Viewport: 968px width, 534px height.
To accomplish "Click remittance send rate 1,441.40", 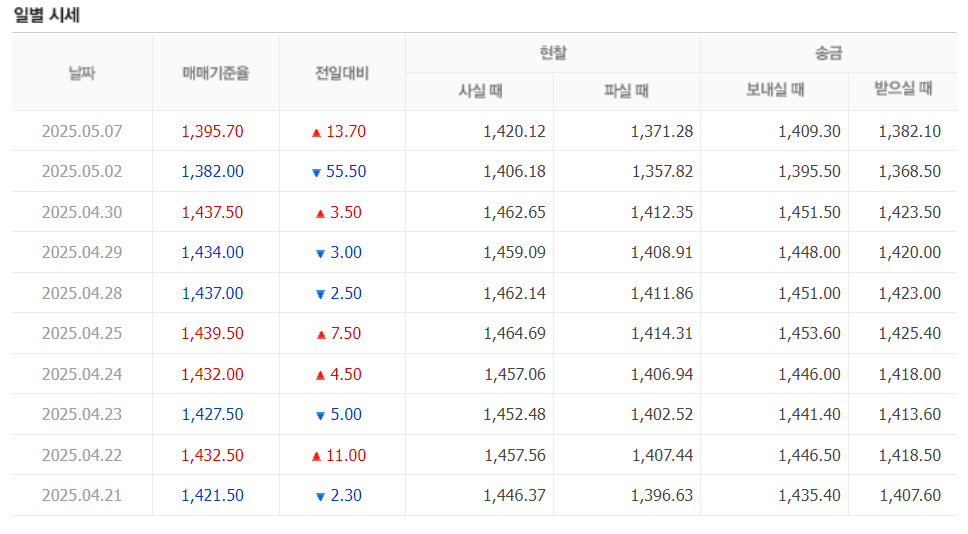I will 809,414.
